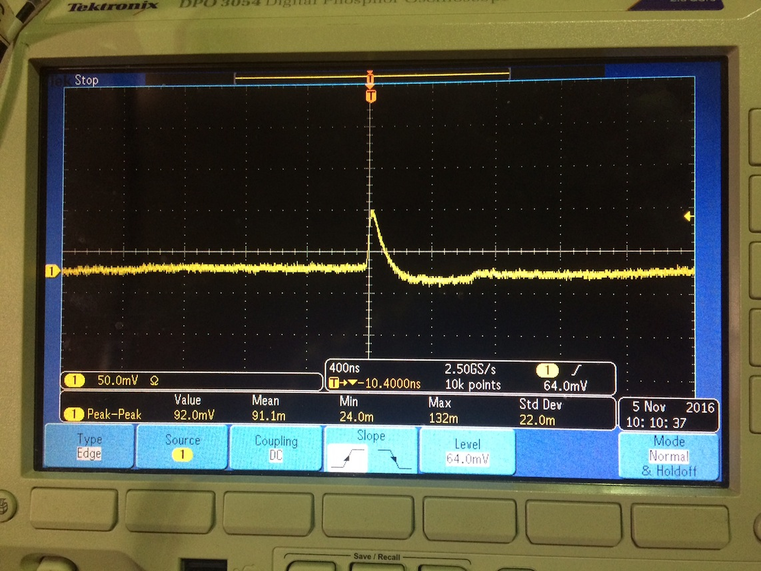Select the trigger Level 64.0mV field

(467, 451)
